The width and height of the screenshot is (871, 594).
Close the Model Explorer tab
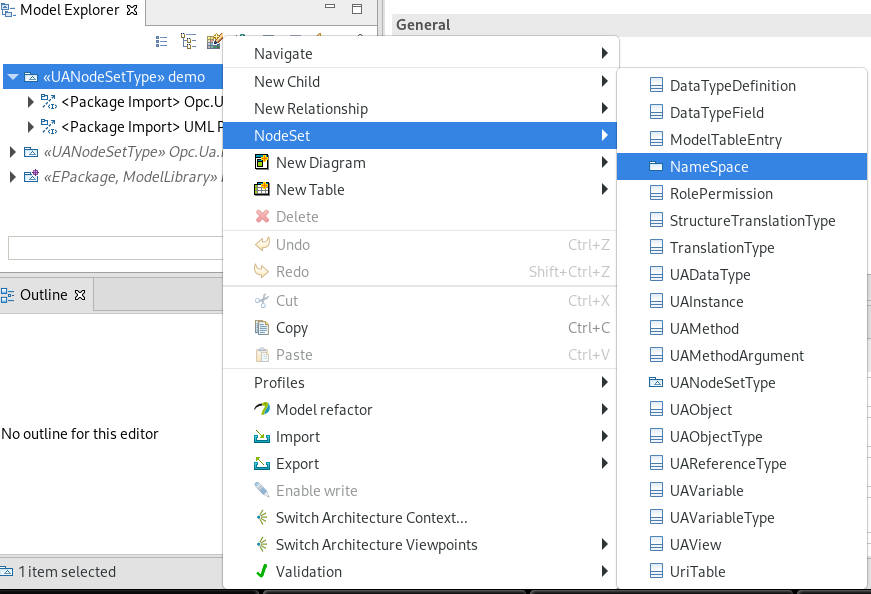click(132, 10)
